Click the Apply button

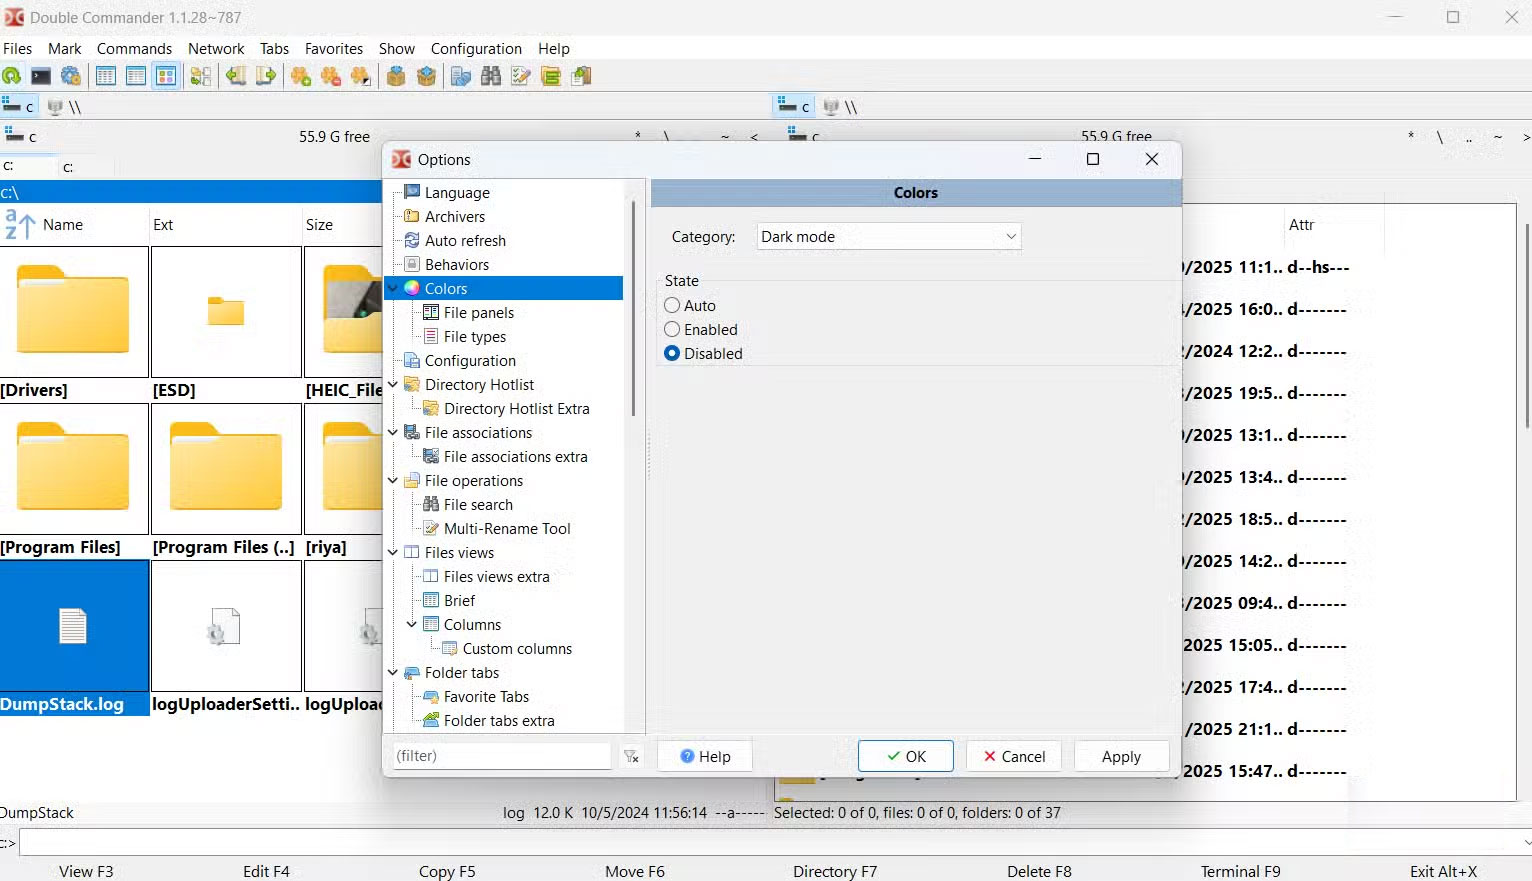[x=1121, y=756]
